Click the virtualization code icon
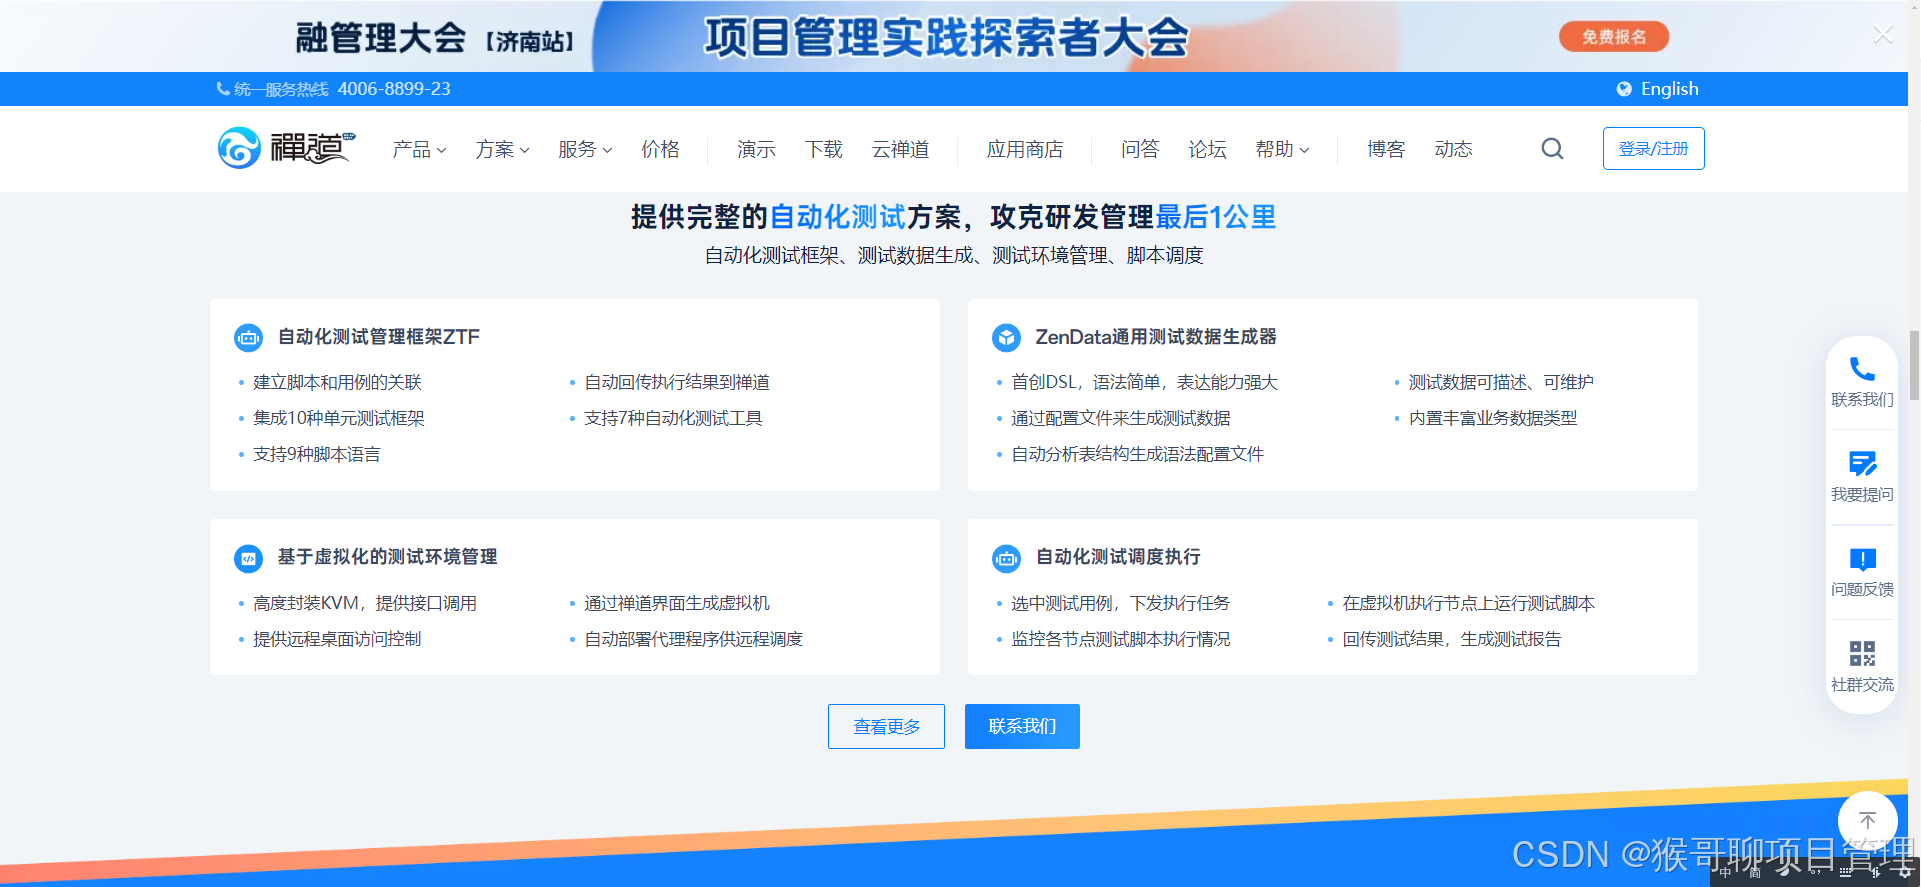 248,558
